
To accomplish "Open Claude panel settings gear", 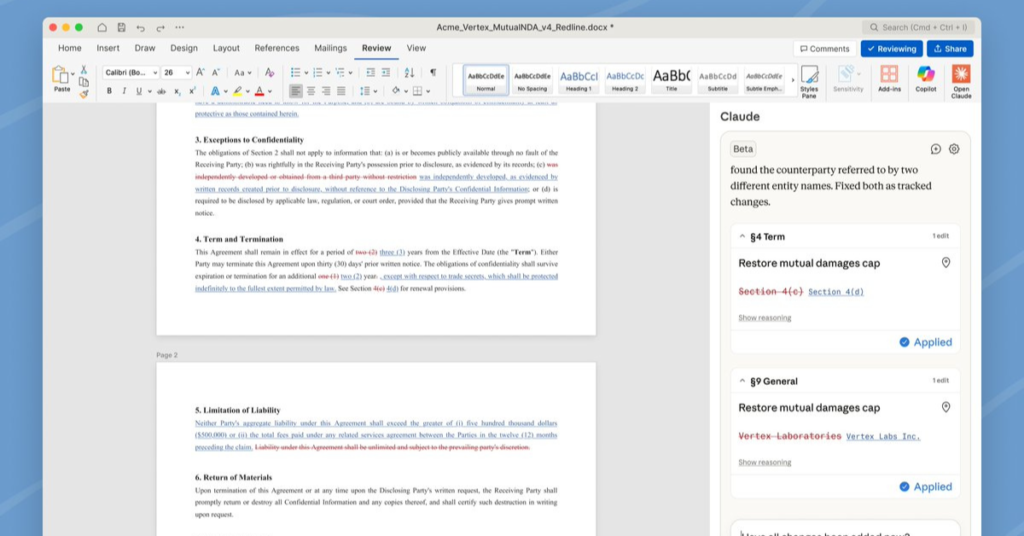I will pyautogui.click(x=954, y=149).
